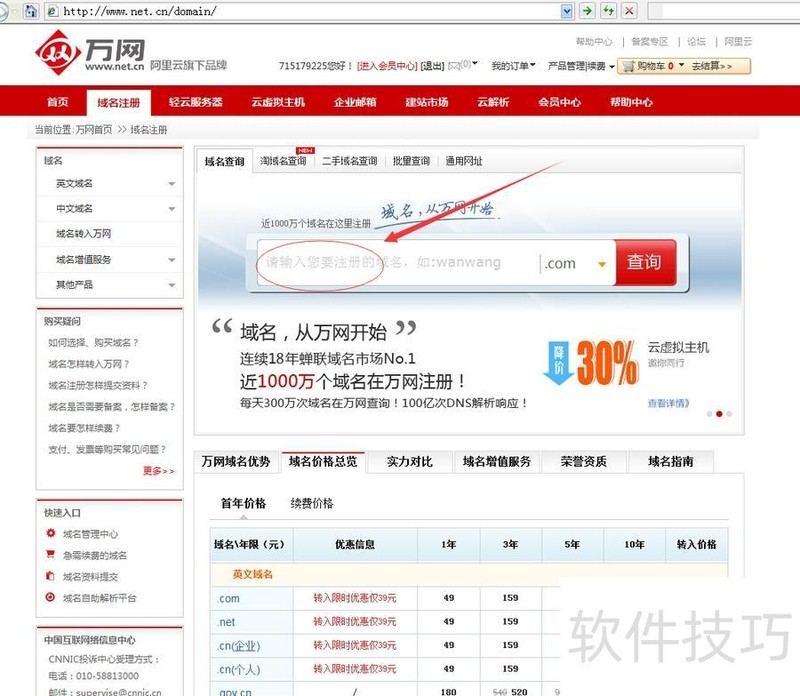
Task: Click 进入会员中心 link
Action: [387, 66]
